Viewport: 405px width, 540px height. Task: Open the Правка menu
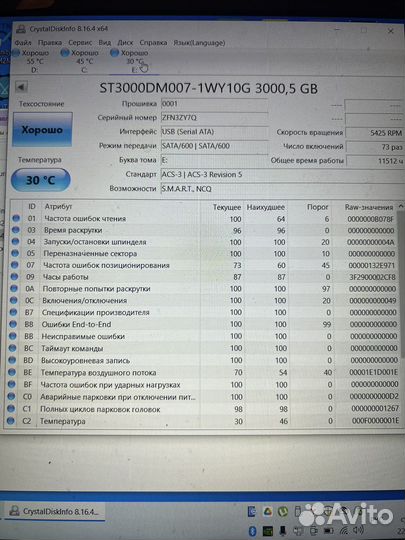[50, 43]
